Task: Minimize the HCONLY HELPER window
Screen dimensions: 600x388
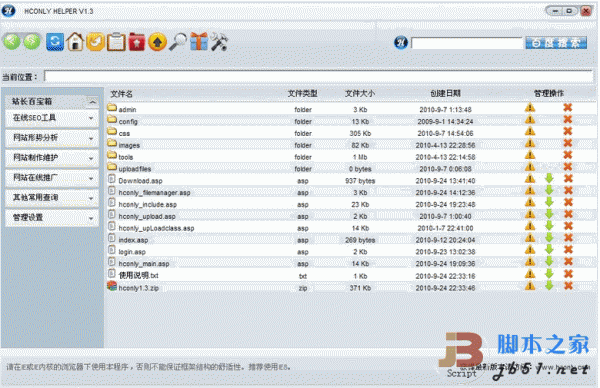Action: tap(555, 11)
